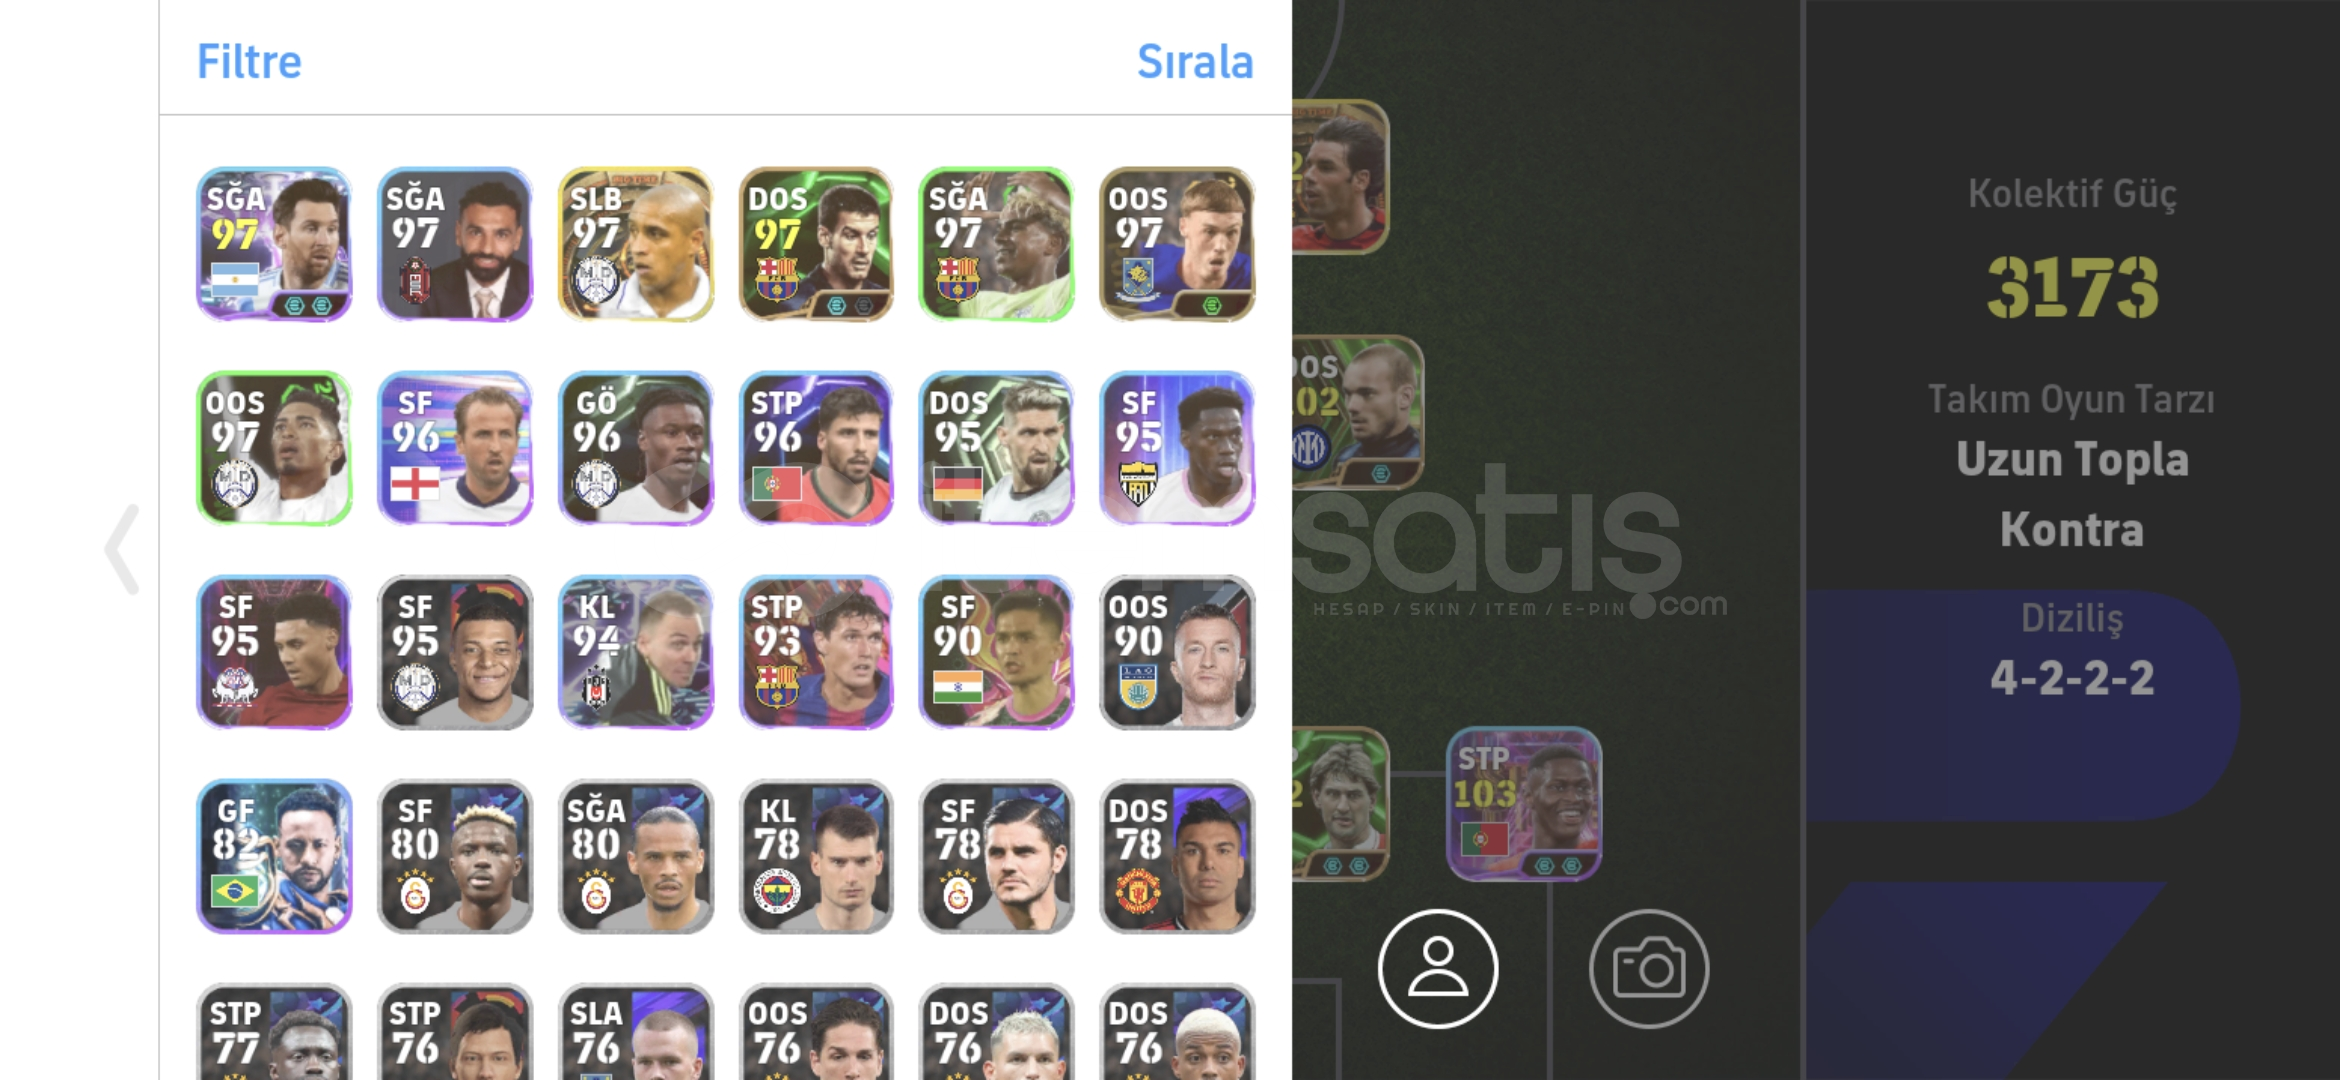Collapse the player list with left chevron
Viewport: 2340px width, 1080px height.
(x=122, y=549)
